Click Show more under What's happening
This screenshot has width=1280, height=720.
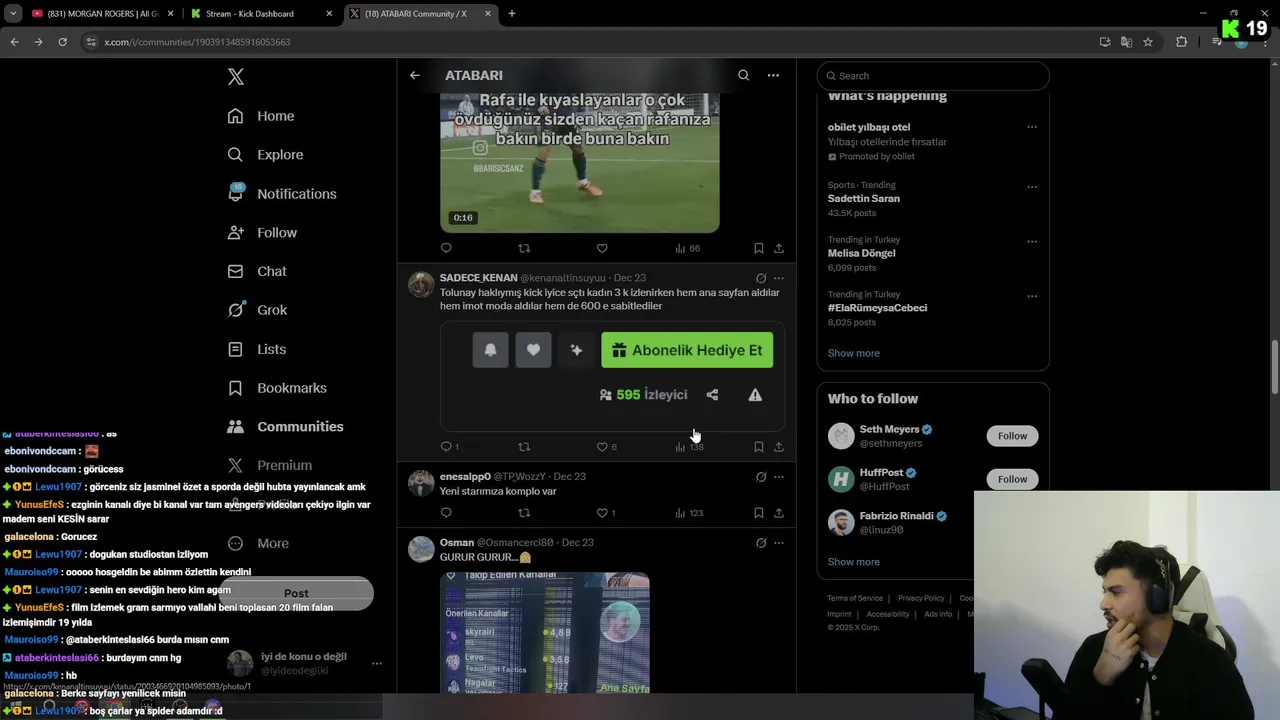[x=853, y=353]
